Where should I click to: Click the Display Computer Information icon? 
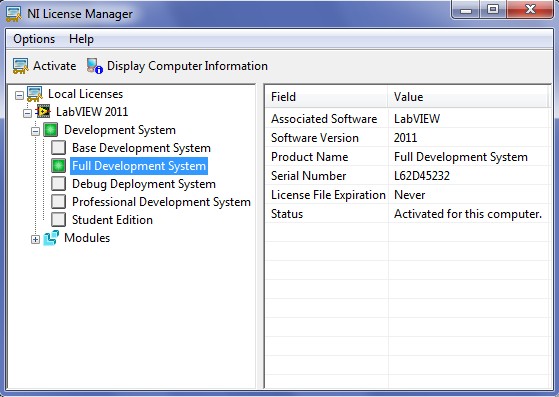coord(95,66)
